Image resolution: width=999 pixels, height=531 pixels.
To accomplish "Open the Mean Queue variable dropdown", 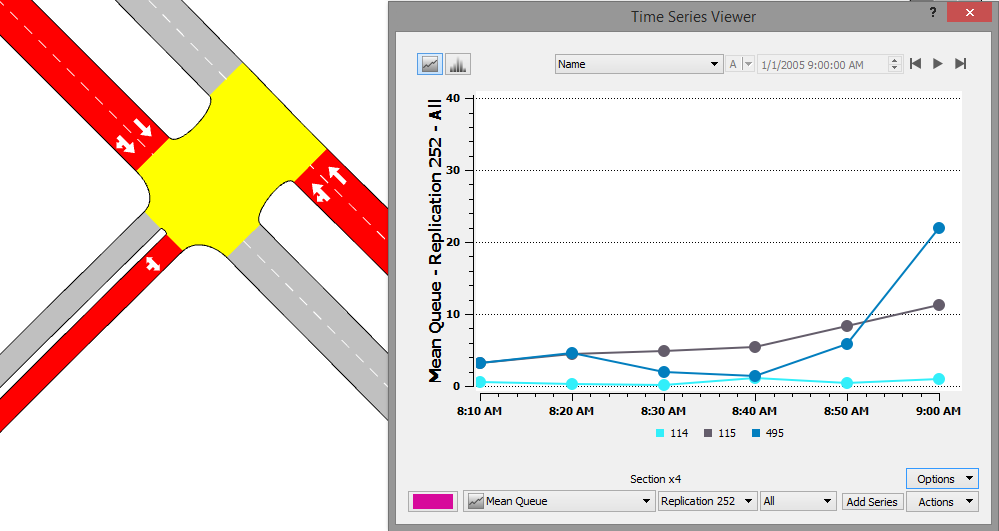I will coord(559,501).
